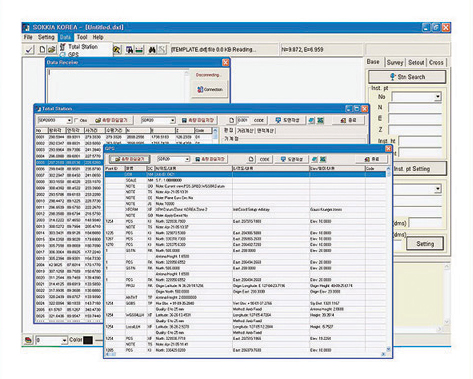Click the E input field under Inst. pt
This screenshot has height=379, width=473.
415,118
